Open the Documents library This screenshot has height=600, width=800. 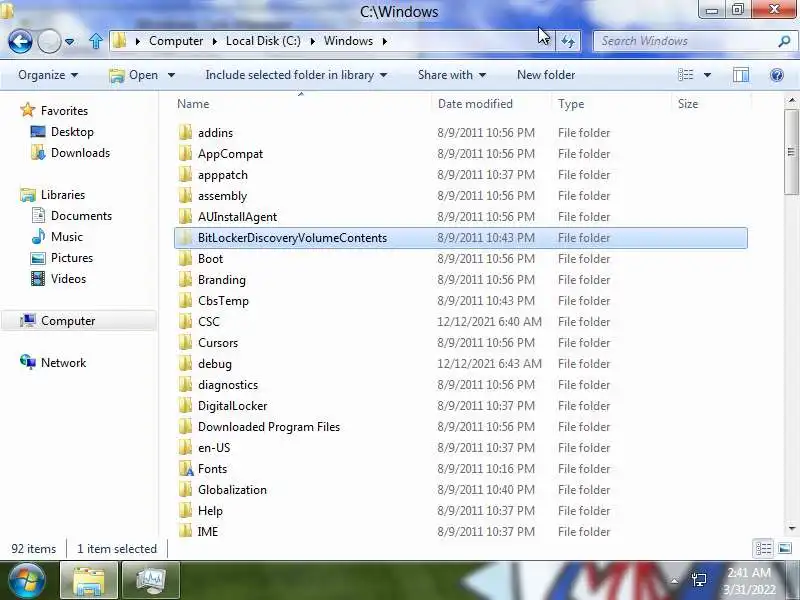coord(71,216)
